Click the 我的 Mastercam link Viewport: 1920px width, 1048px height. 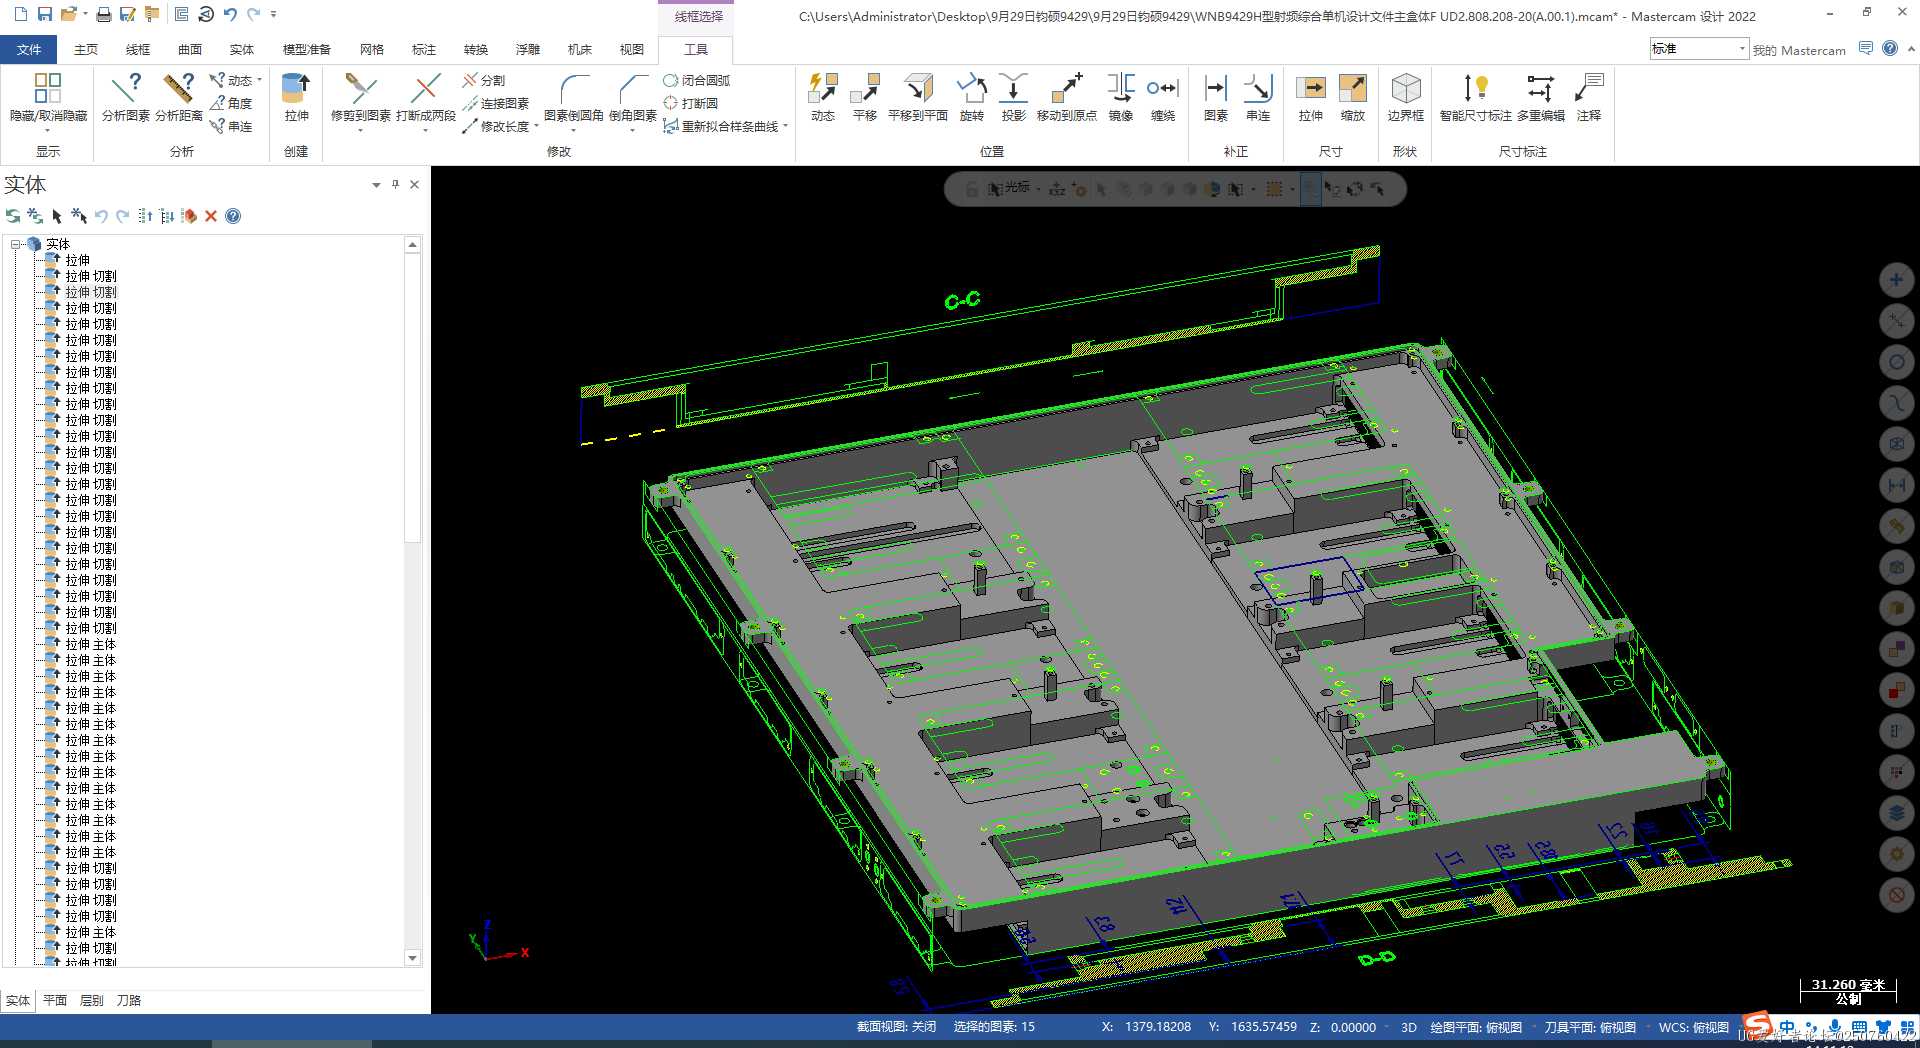[1799, 50]
